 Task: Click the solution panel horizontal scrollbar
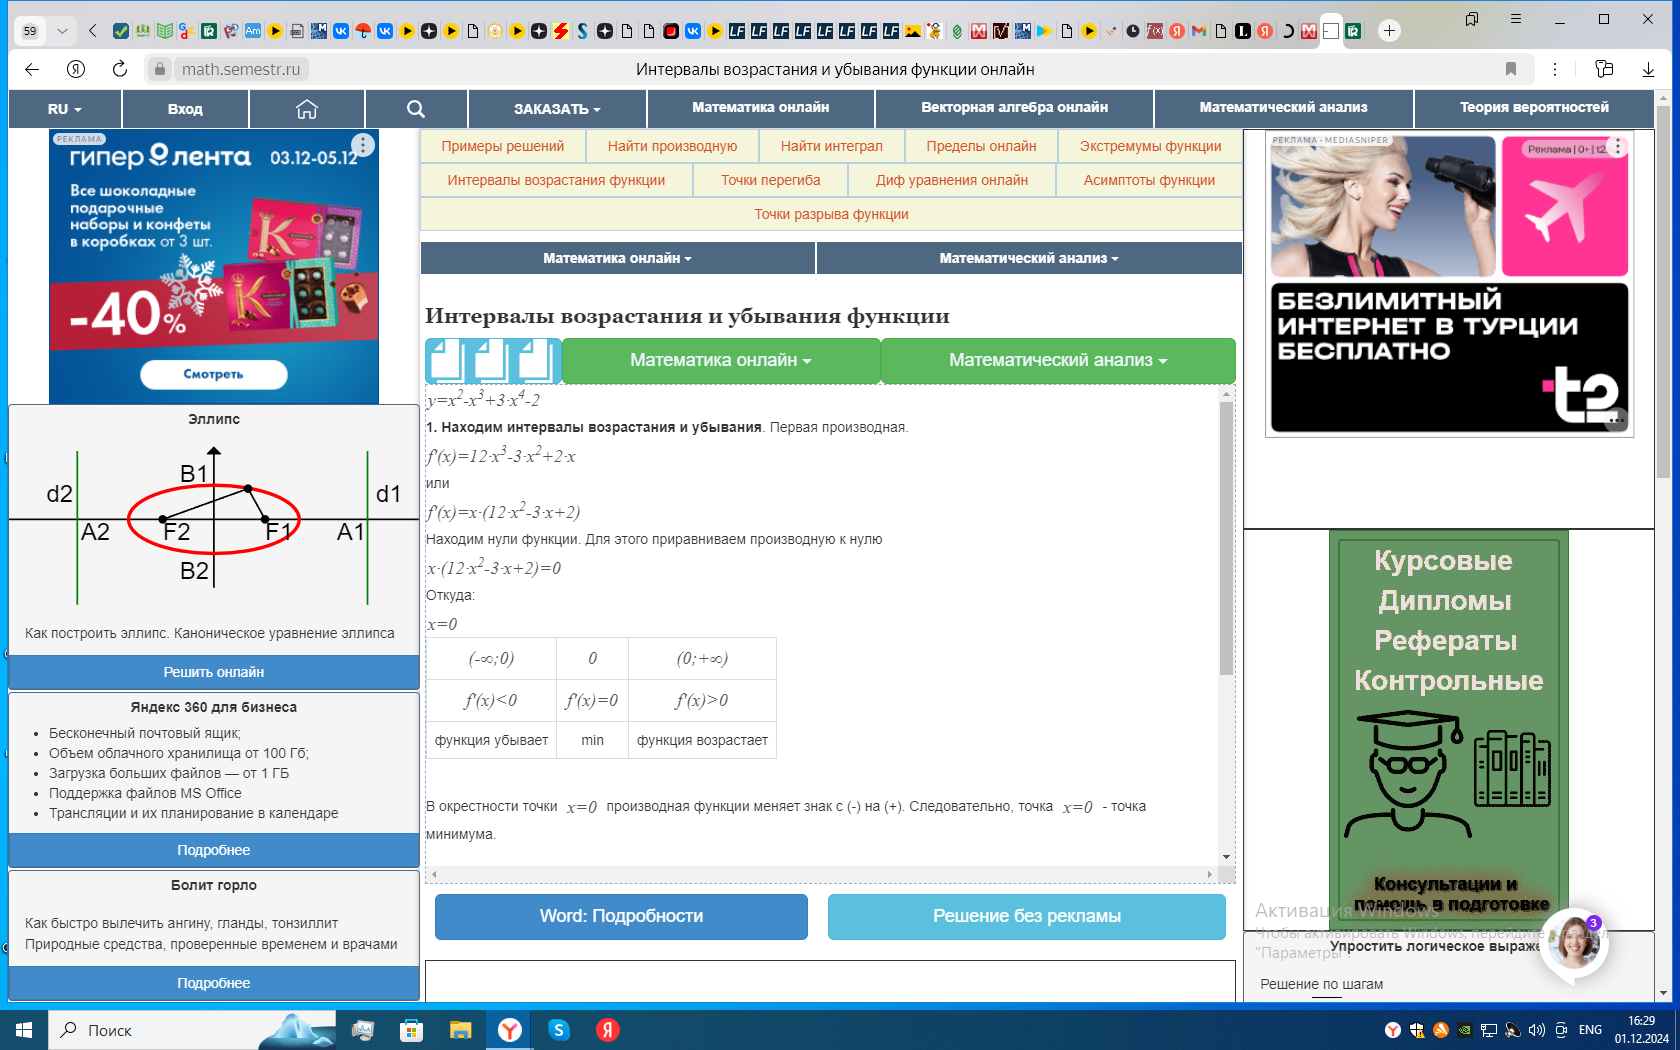pos(821,874)
